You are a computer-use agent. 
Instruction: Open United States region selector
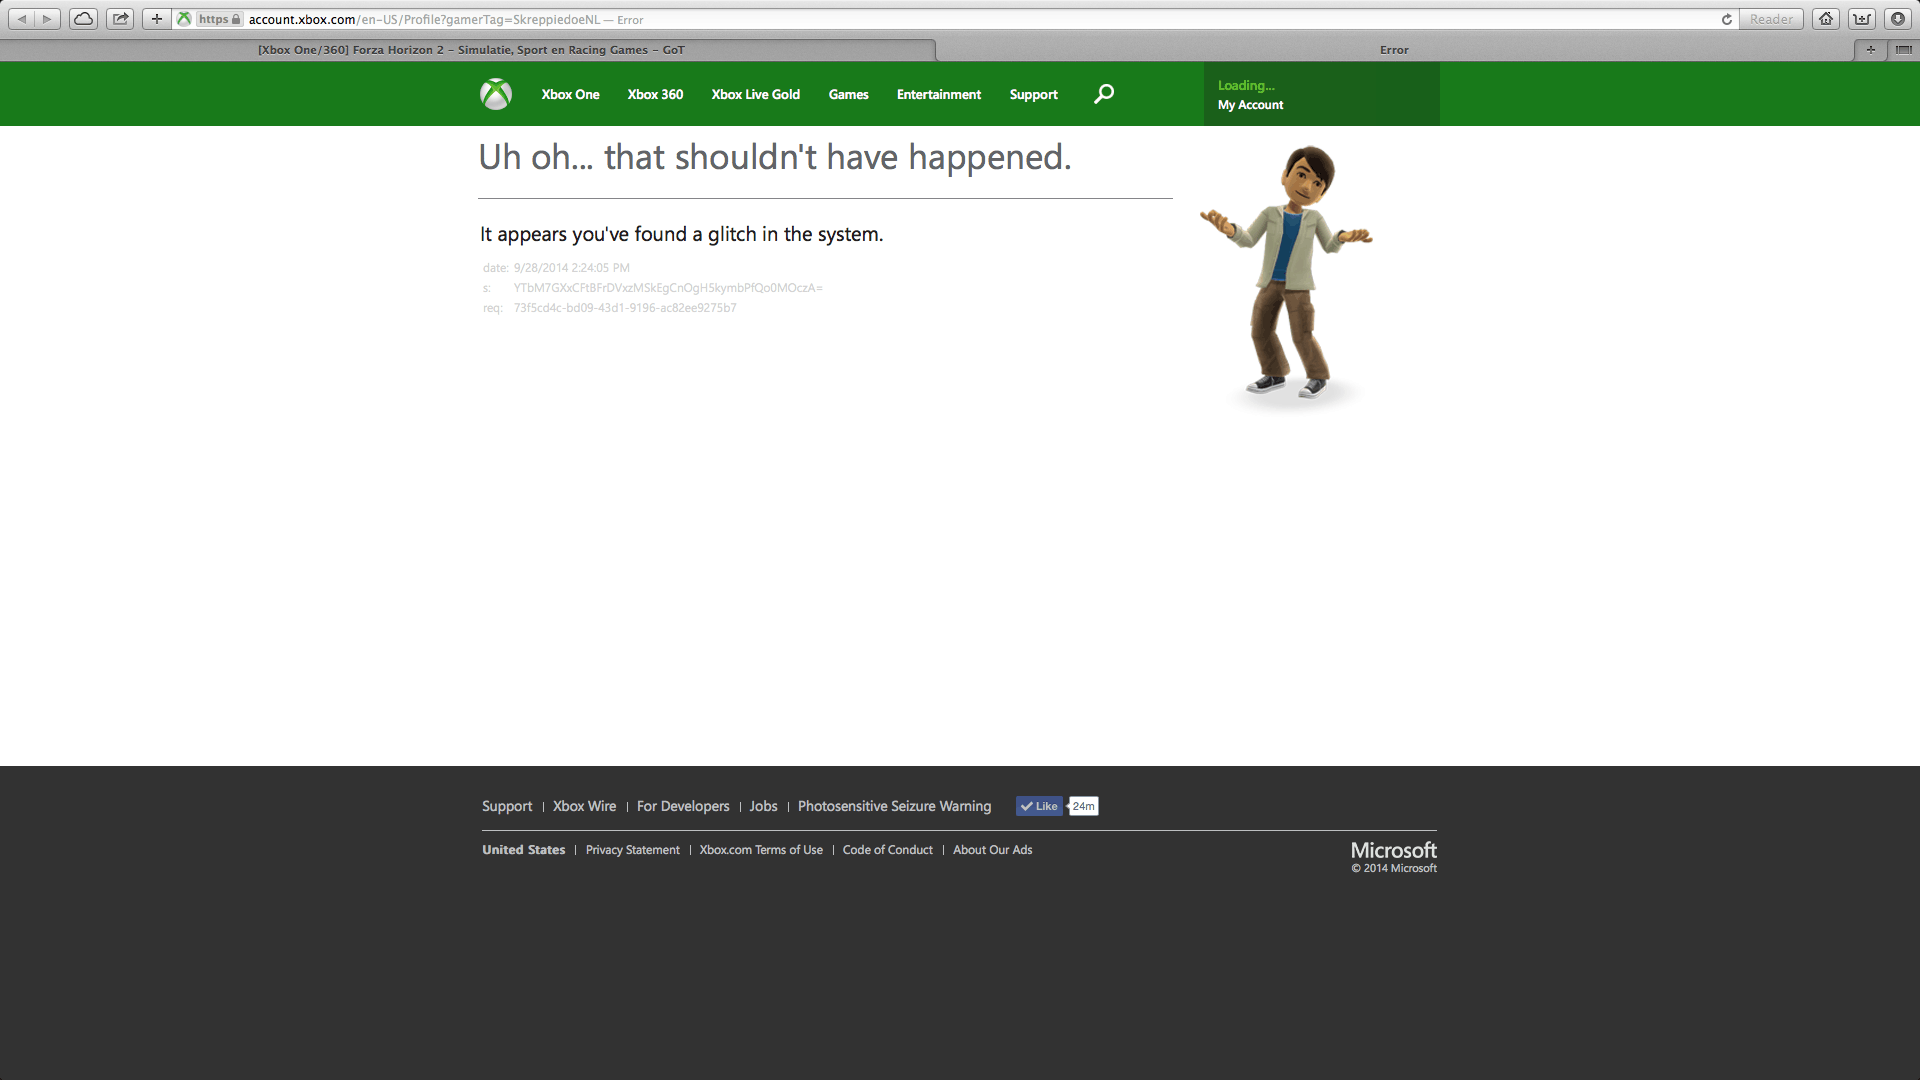tap(523, 850)
